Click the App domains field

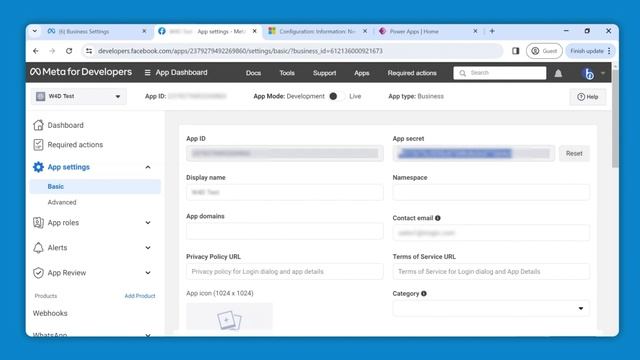(x=284, y=231)
